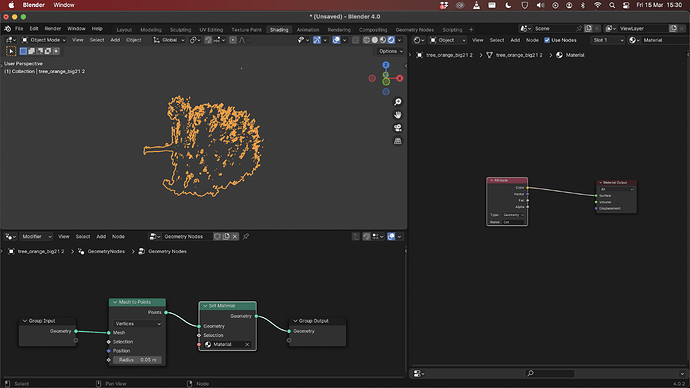The height and width of the screenshot is (388, 690).
Task: Click the extend-selection mode icon in viewport toolbar
Action: point(32,51)
